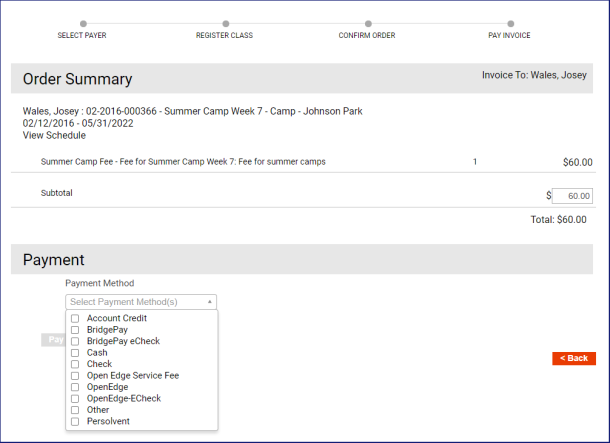The width and height of the screenshot is (610, 443).
Task: Select Persolvent payment checkbox
Action: [75, 422]
